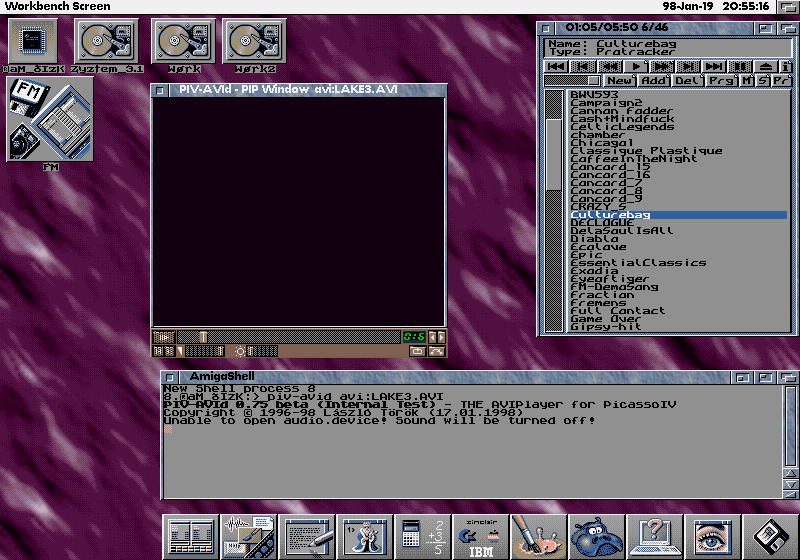This screenshot has height=560, width=800.
Task: Fast forward the current module
Action: (x=662, y=66)
